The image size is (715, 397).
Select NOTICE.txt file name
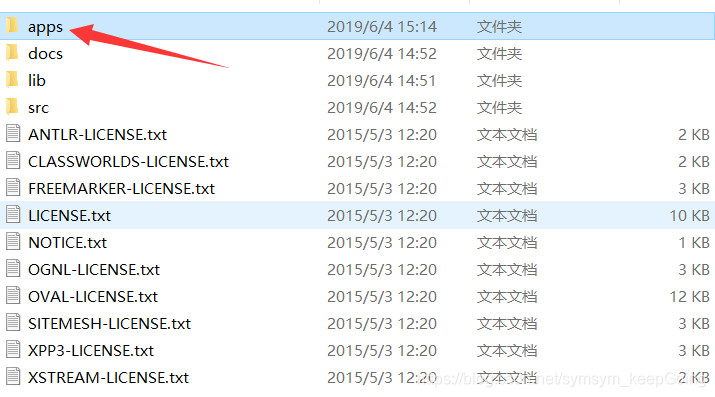67,242
